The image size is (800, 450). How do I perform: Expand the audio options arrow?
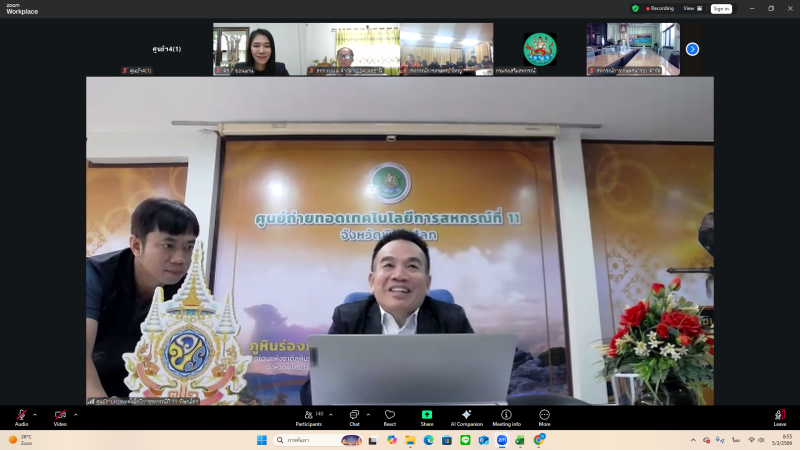point(35,413)
